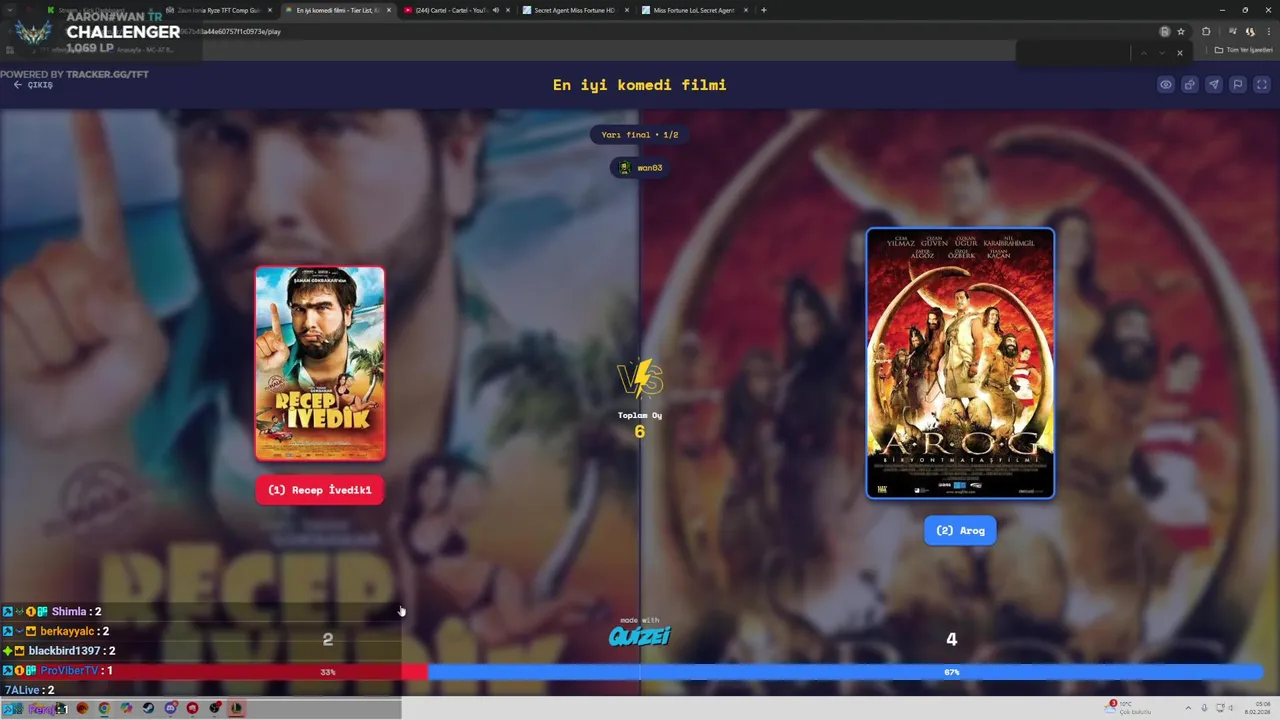The image size is (1280, 720).
Task: Switch to Secret Agent Miss Fortune HD tab
Action: click(x=575, y=10)
